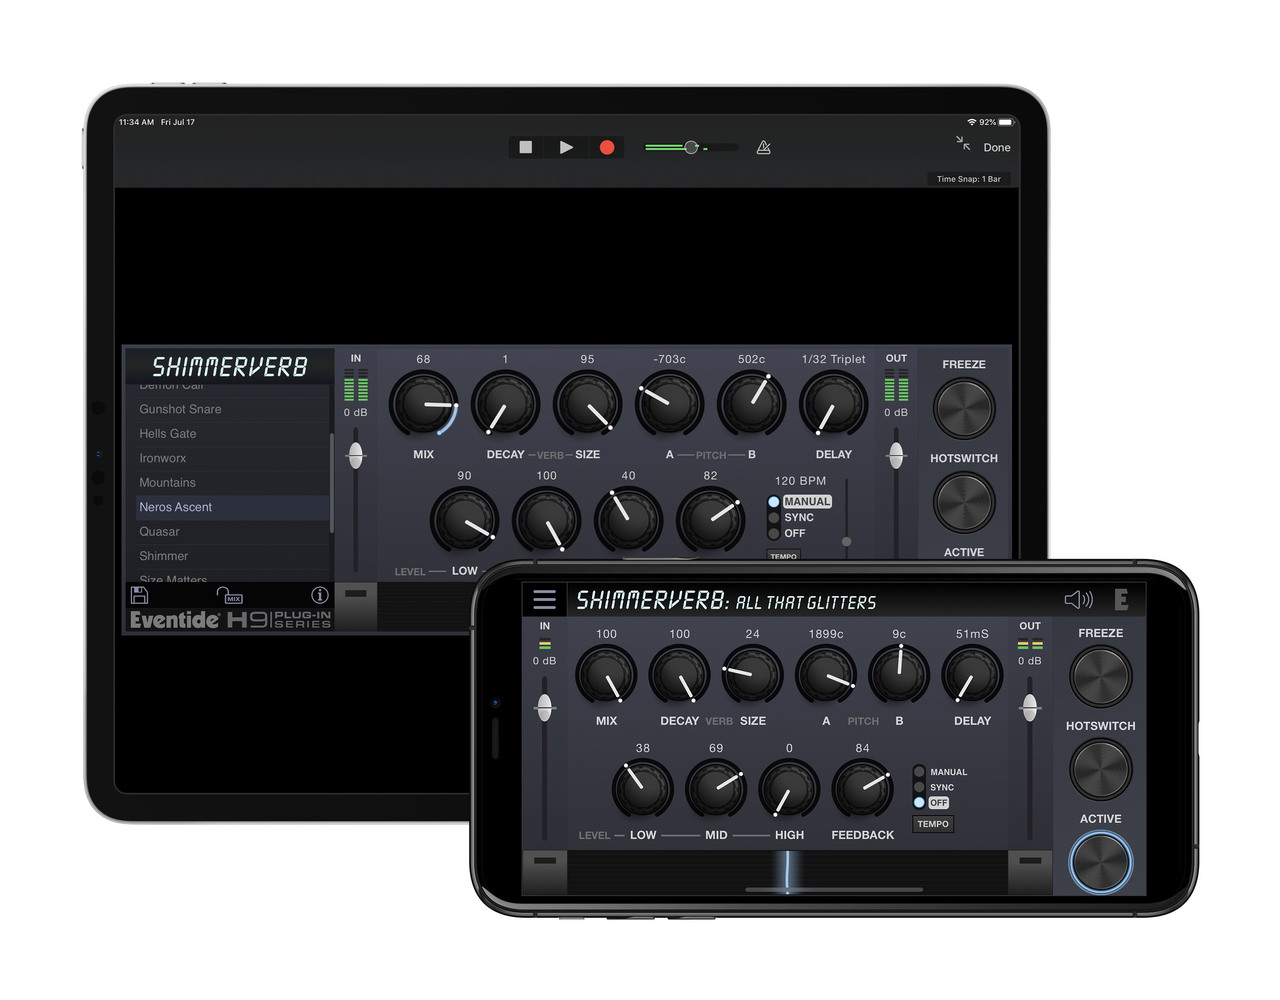Open the TEMPO tap panel on the iPad
The width and height of the screenshot is (1280, 1000).
(x=783, y=556)
